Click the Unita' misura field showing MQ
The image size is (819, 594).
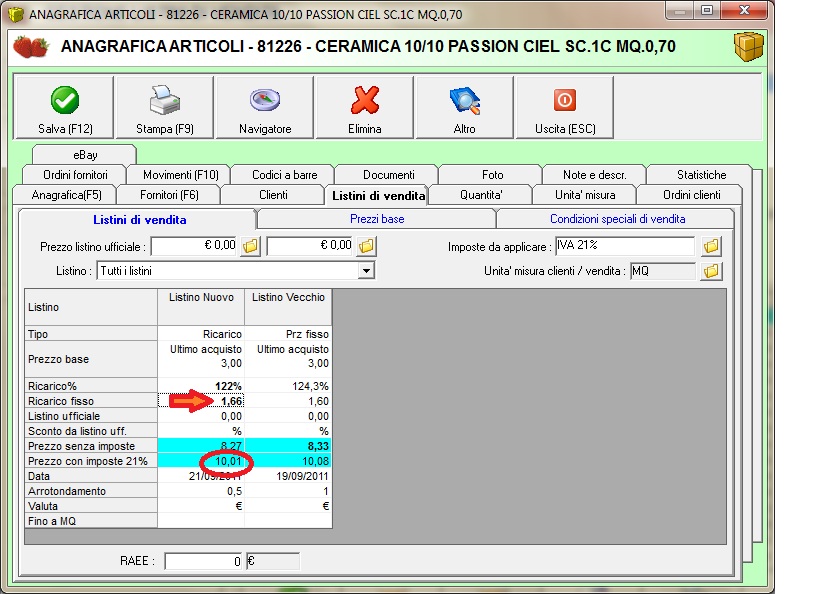tap(662, 271)
